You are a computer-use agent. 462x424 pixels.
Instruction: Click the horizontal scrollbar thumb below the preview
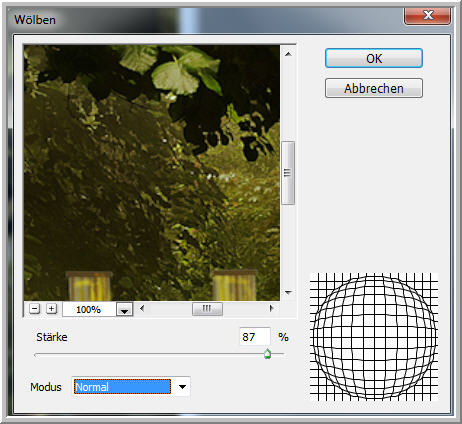click(207, 309)
